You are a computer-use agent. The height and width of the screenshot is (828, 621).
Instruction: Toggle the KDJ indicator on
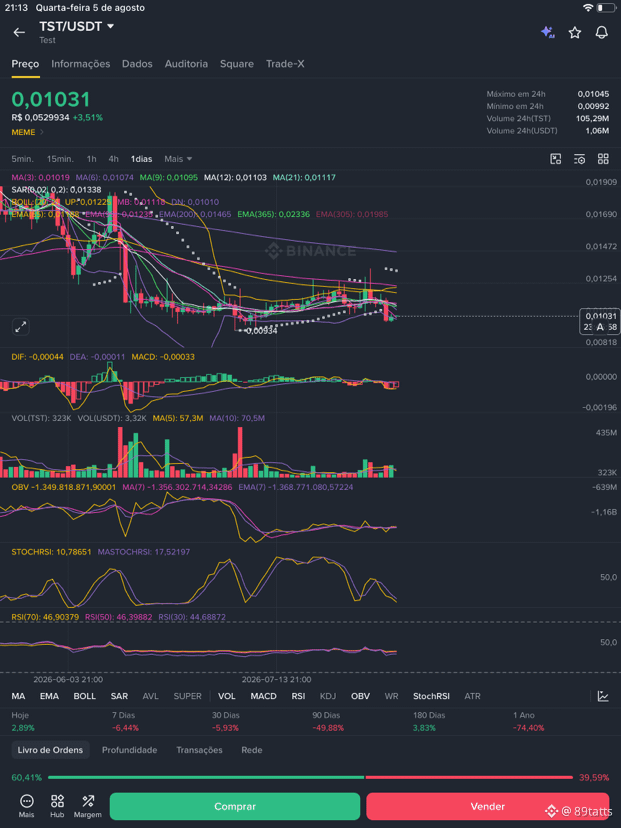pyautogui.click(x=327, y=696)
